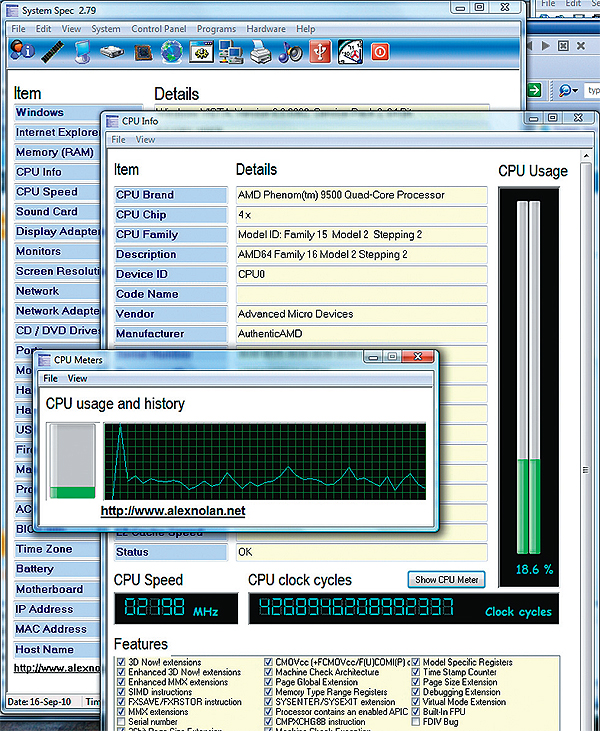Open the Help menu
Viewport: 600px width, 731px height.
(306, 29)
